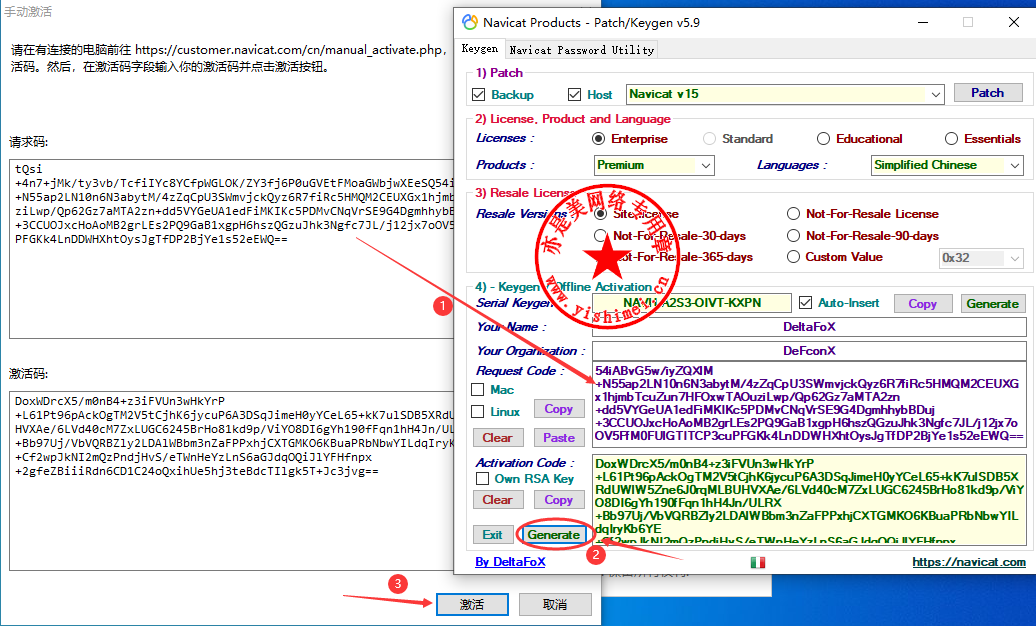Select the Custom Value radio button
Viewport: 1036px width, 626px height.
pyautogui.click(x=793, y=256)
